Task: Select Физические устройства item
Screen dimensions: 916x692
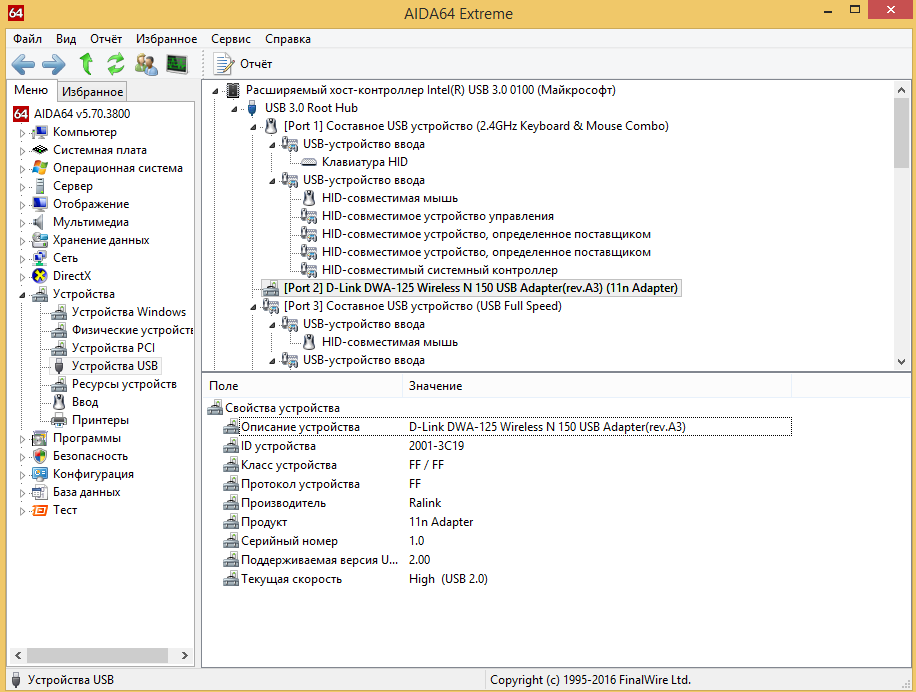Action: click(x=132, y=330)
